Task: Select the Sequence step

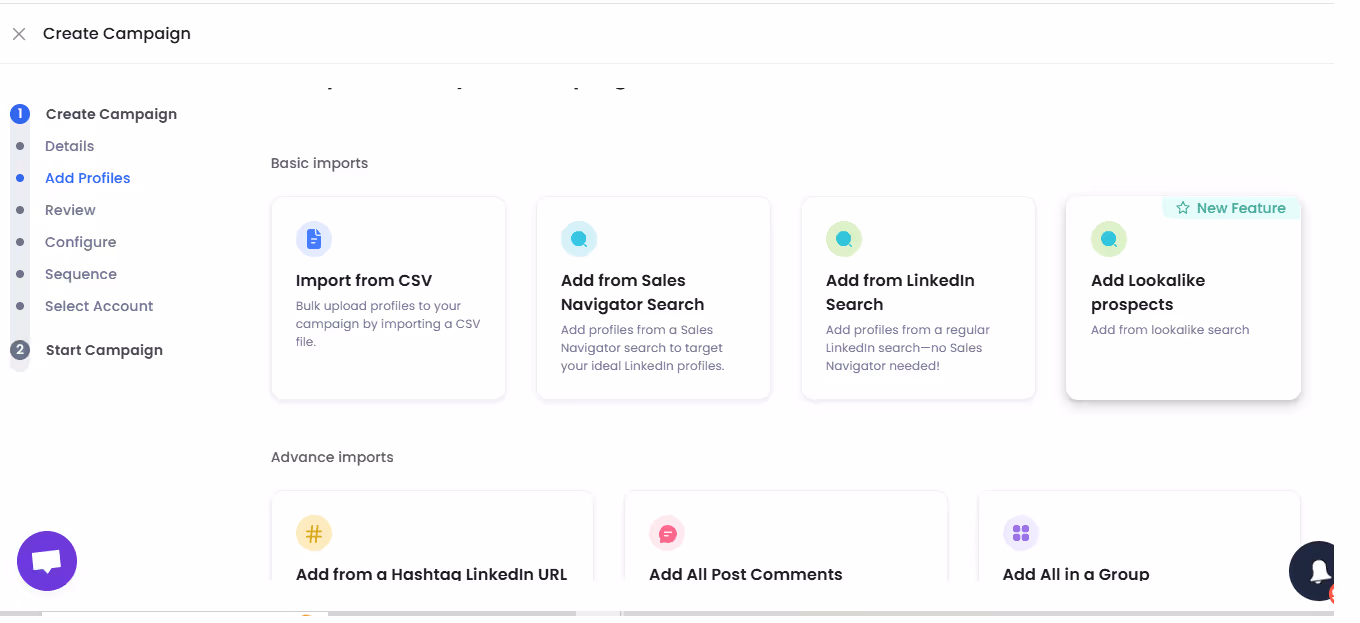Action: 81,273
